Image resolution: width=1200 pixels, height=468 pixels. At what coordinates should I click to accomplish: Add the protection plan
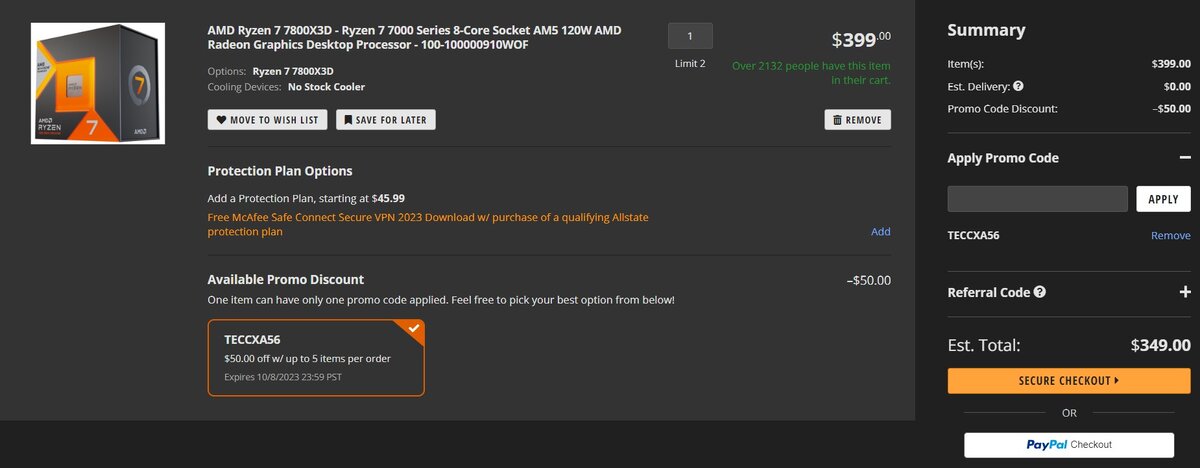[880, 231]
